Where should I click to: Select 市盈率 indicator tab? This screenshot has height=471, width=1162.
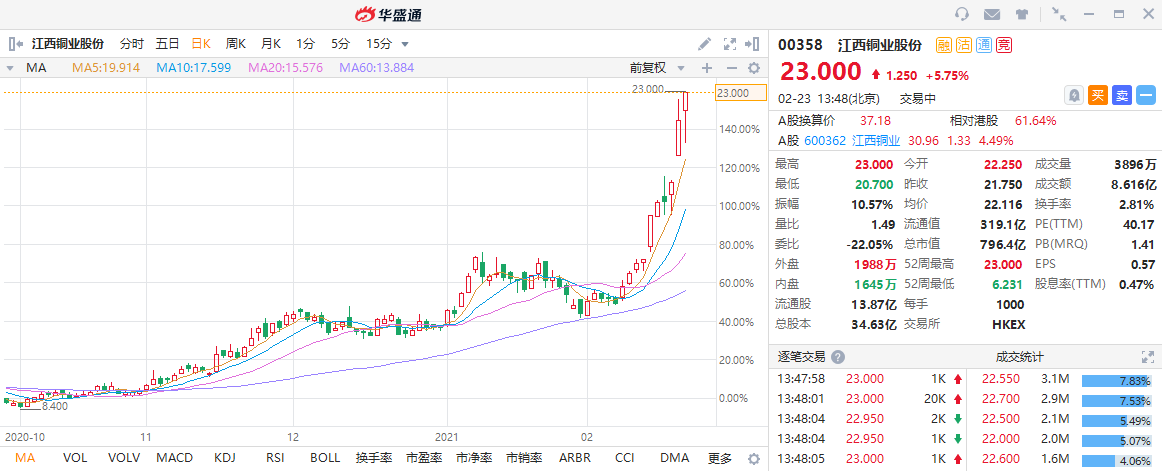pos(424,458)
